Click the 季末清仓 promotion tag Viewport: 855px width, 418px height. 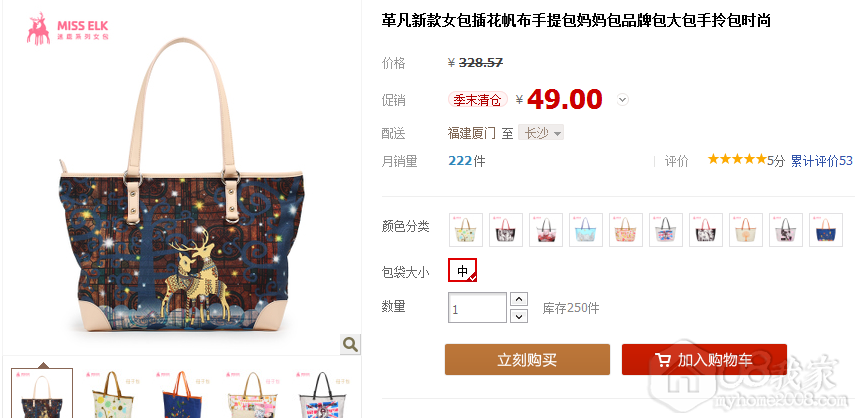(478, 100)
